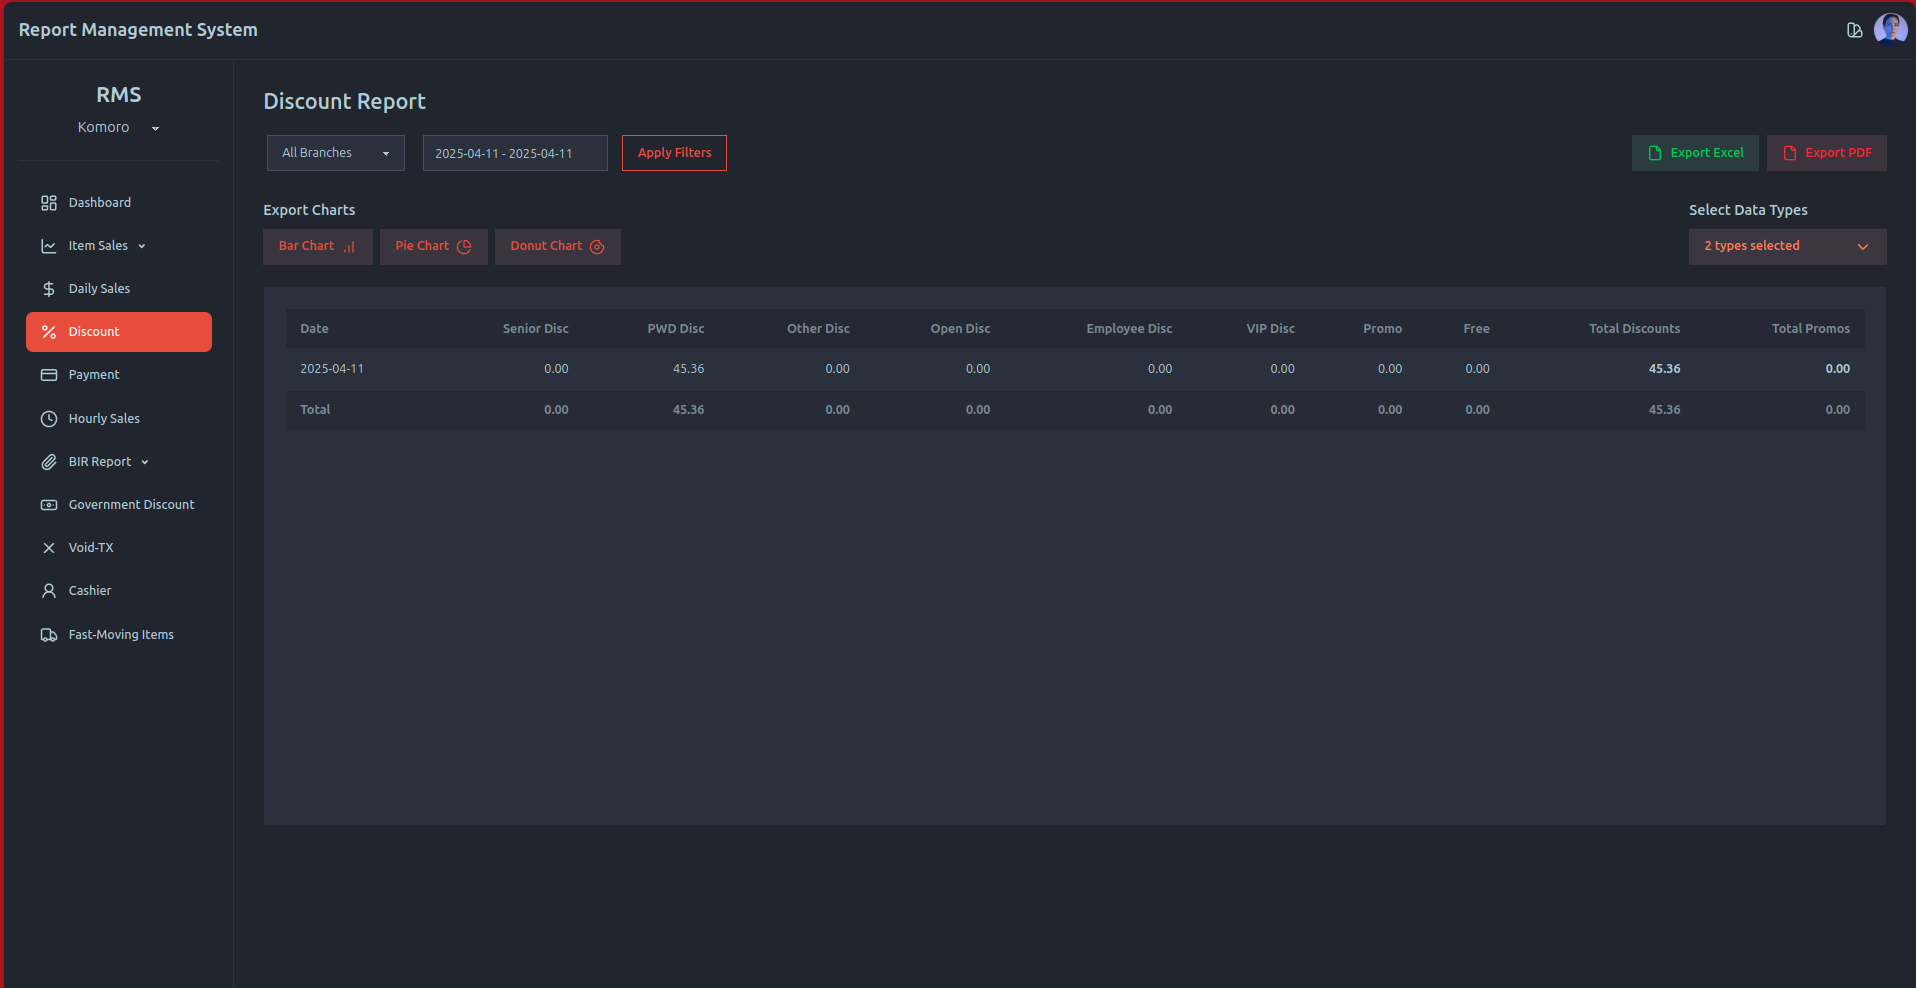Click the Hourly Sales clock icon
This screenshot has height=988, width=1916.
tap(48, 419)
